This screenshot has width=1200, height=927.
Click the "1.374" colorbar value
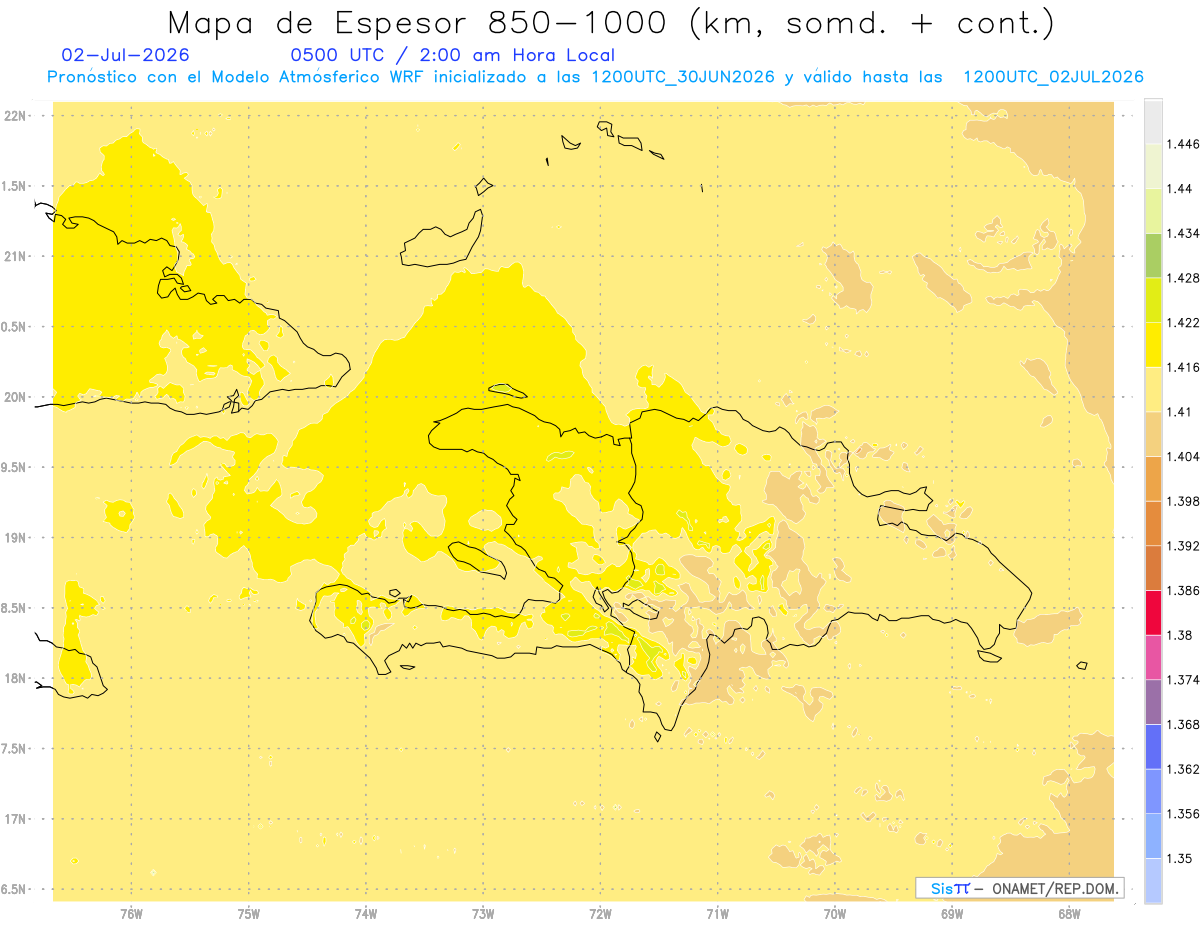pyautogui.click(x=1183, y=680)
